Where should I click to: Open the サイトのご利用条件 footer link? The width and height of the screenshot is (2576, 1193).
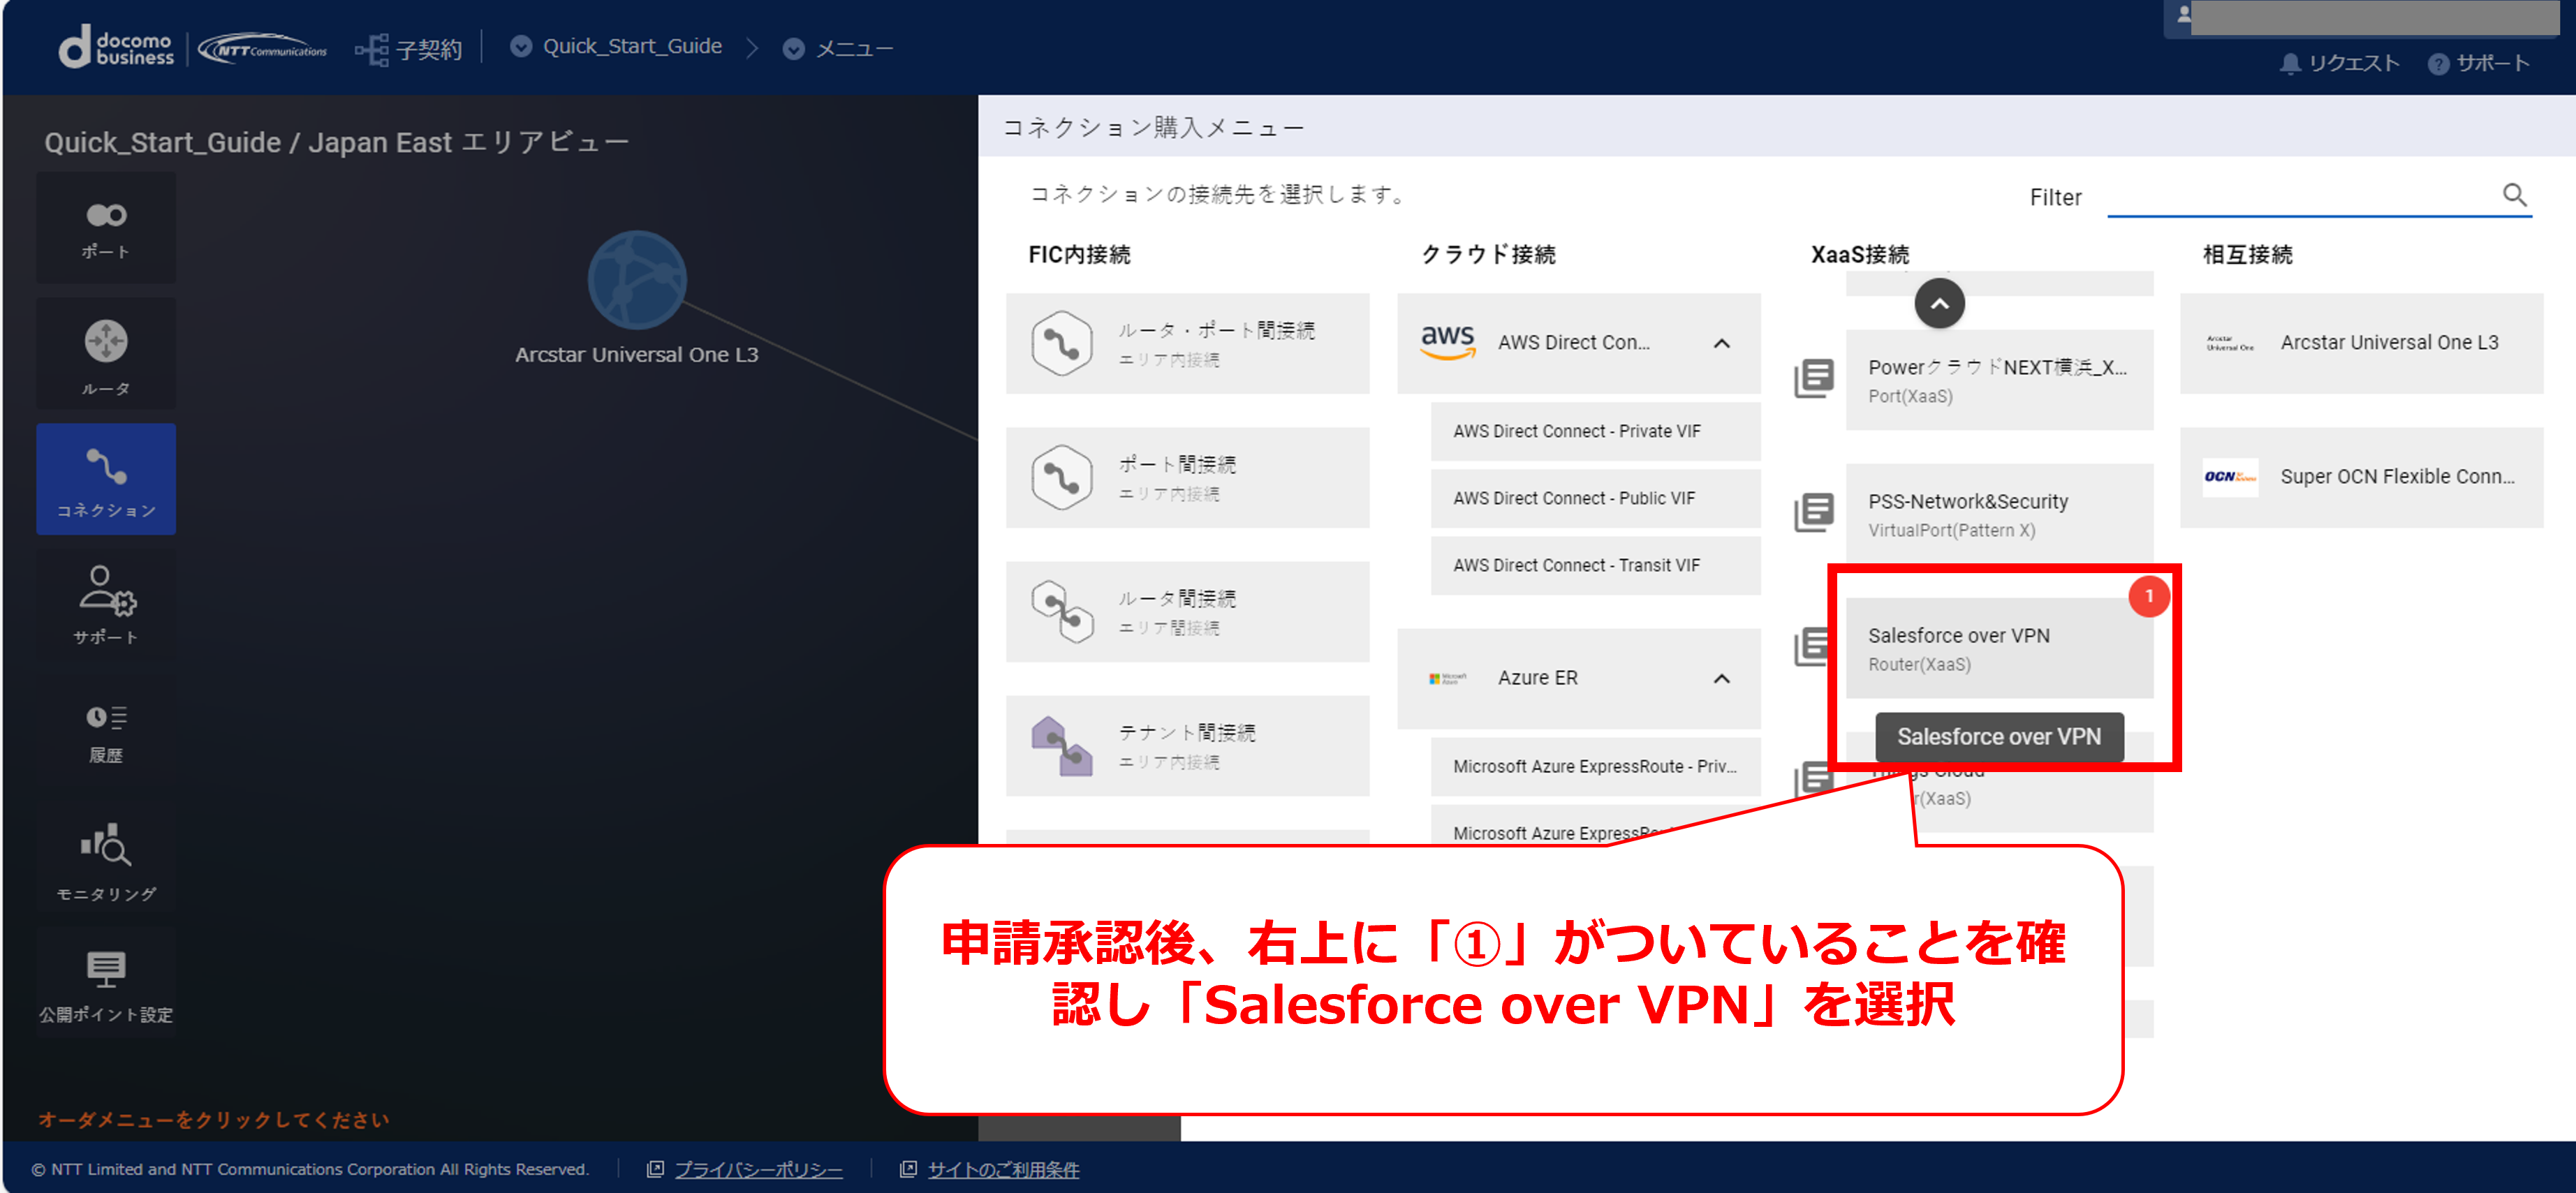coord(1003,1169)
